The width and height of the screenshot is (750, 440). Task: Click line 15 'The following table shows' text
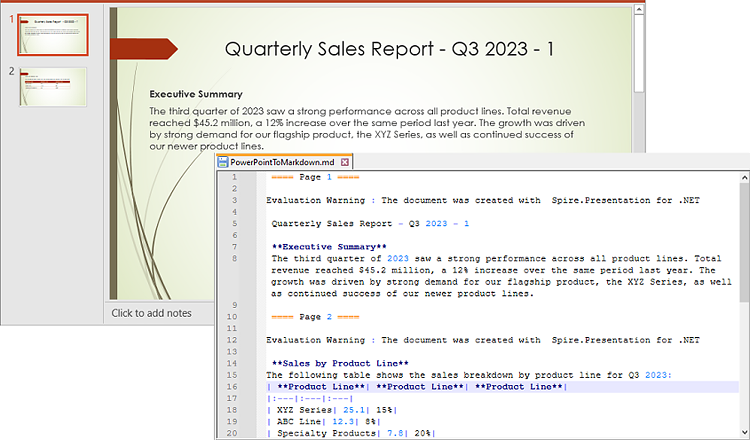pyautogui.click(x=469, y=375)
